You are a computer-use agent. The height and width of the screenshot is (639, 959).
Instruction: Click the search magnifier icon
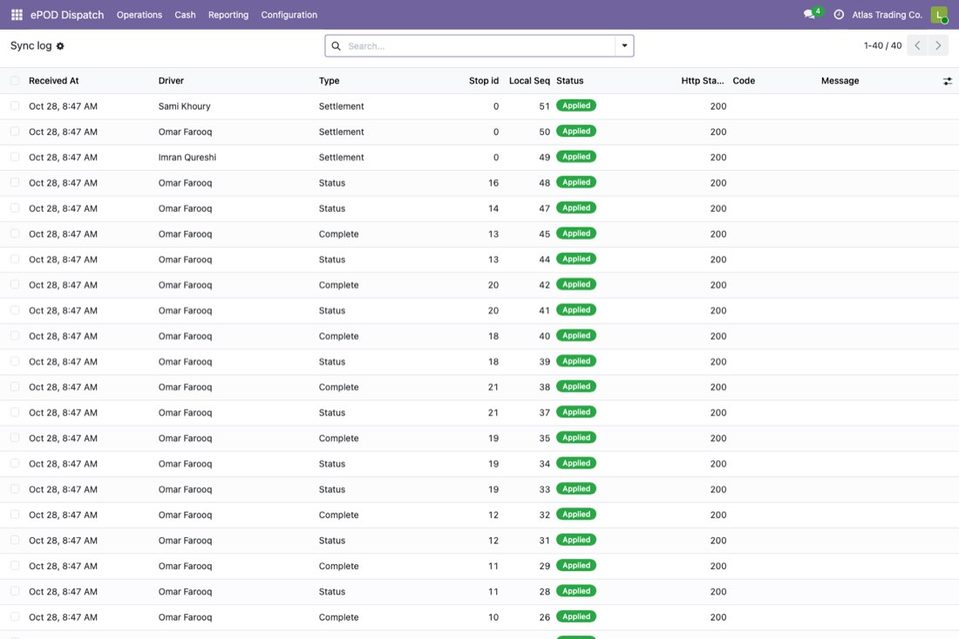tap(336, 46)
